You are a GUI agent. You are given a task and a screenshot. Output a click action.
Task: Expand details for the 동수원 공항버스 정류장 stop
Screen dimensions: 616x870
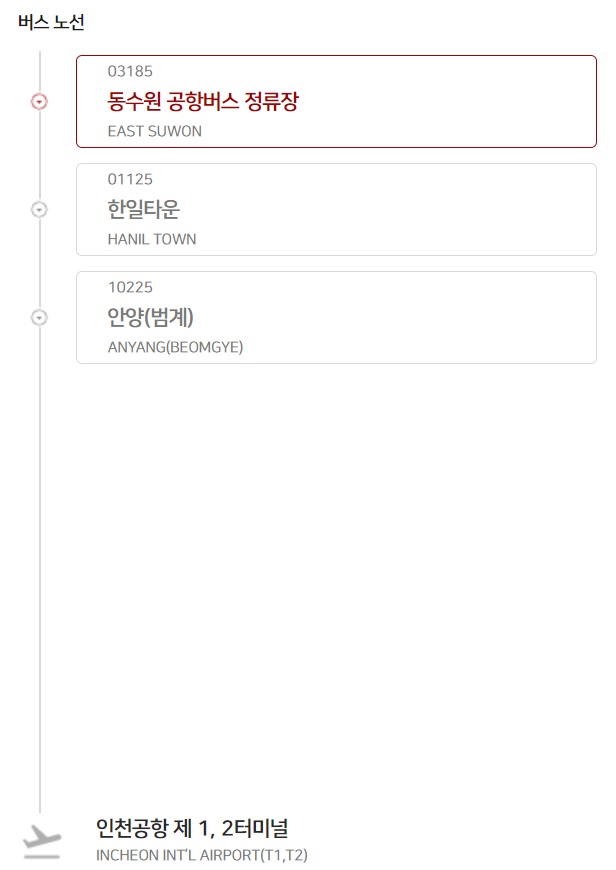(335, 101)
